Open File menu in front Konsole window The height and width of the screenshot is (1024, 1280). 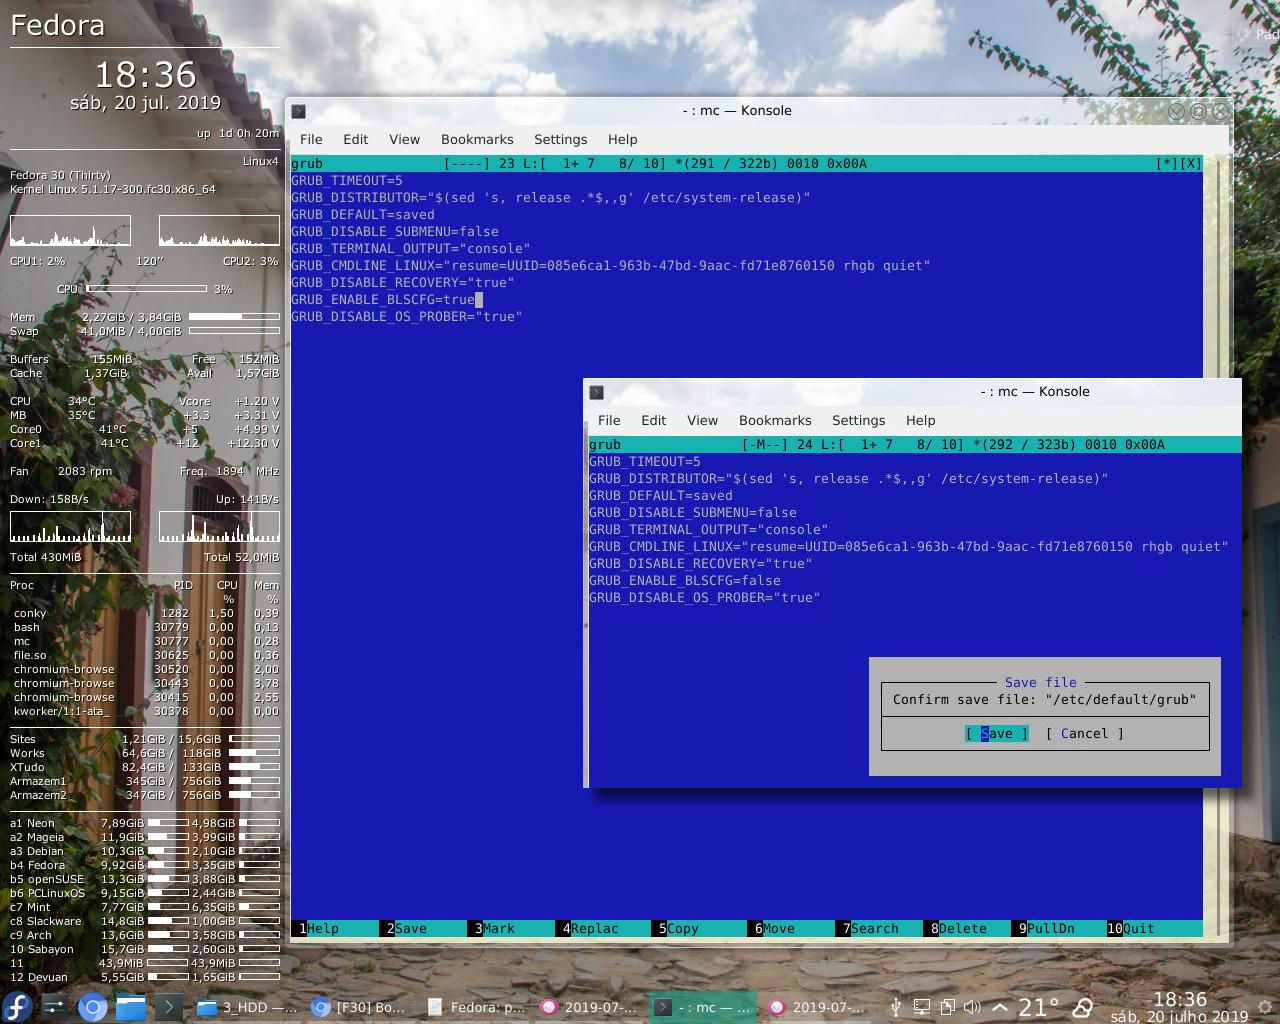609,420
